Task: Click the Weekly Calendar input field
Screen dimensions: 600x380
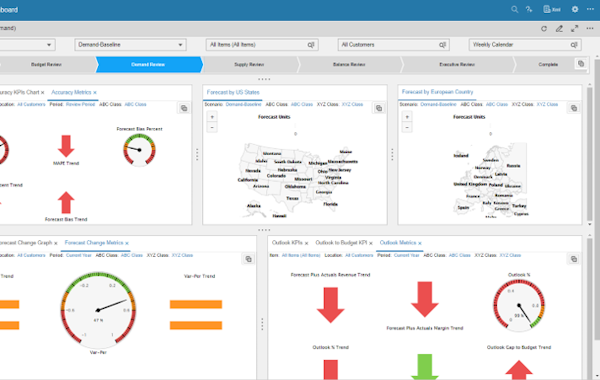Action: (x=525, y=45)
